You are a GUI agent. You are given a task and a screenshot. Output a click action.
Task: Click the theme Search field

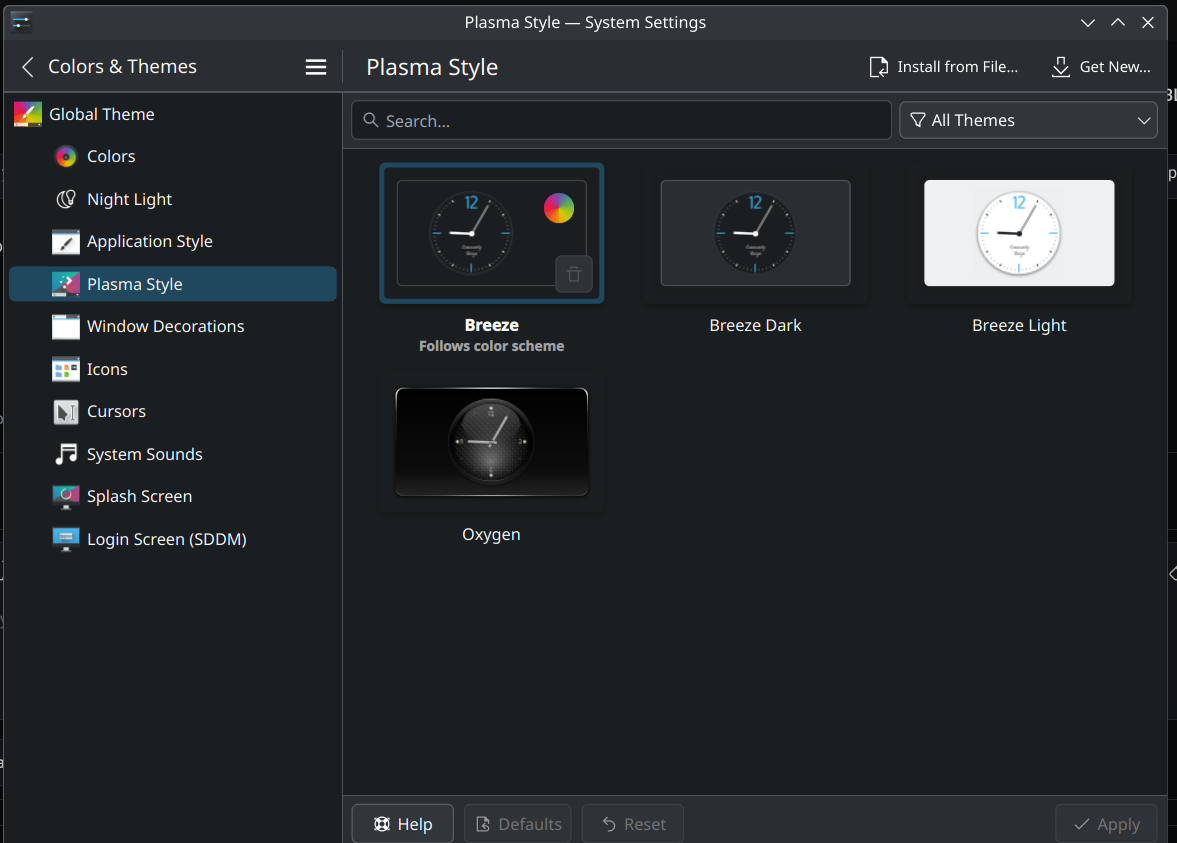[x=621, y=120]
